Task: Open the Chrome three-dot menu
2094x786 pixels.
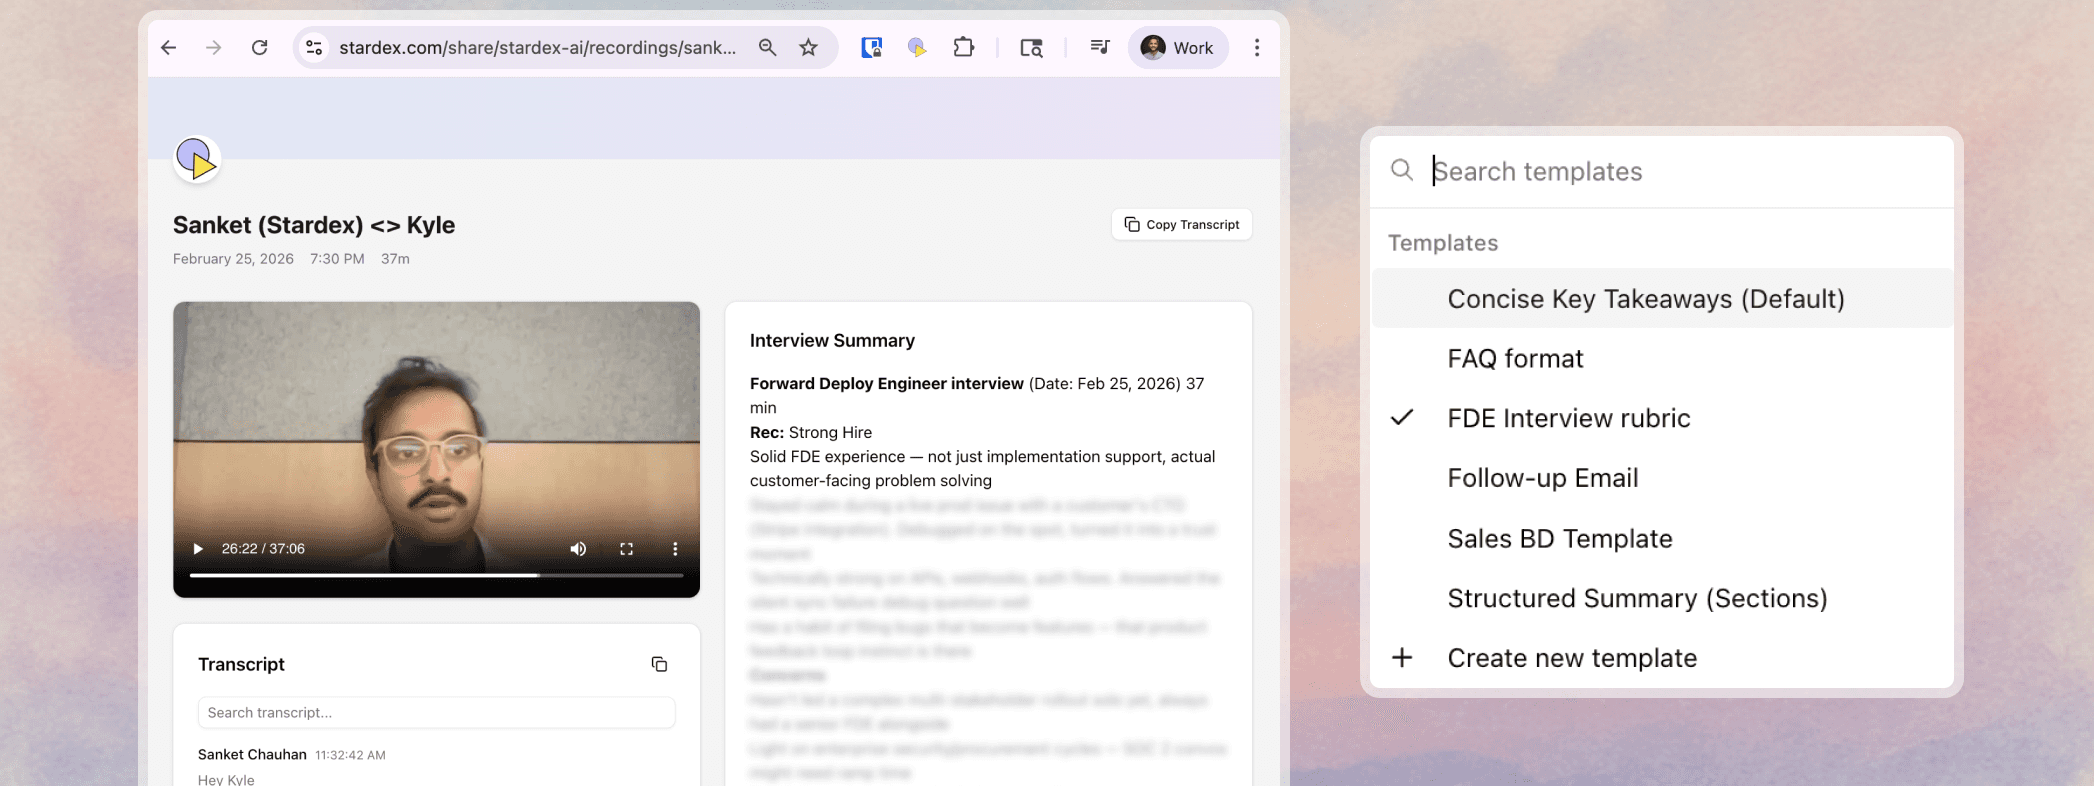Action: (x=1257, y=48)
